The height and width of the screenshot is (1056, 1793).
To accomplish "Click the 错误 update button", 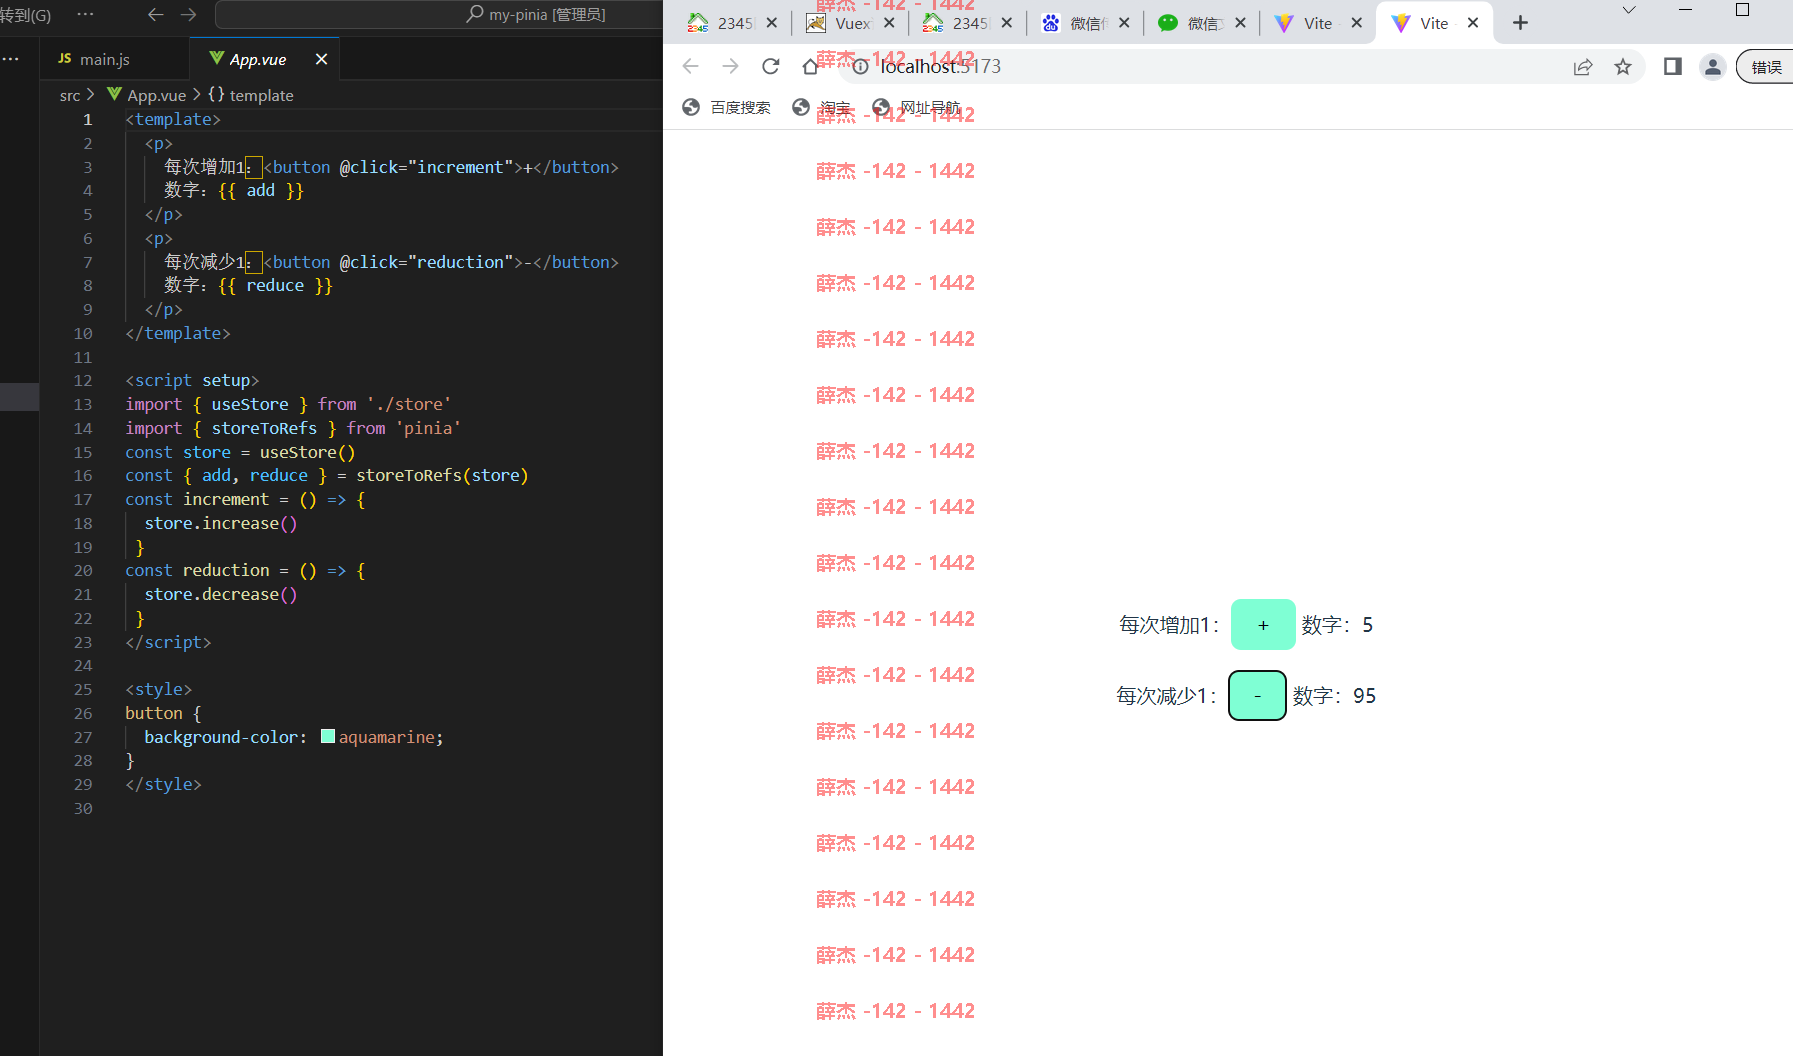I will click(x=1765, y=67).
